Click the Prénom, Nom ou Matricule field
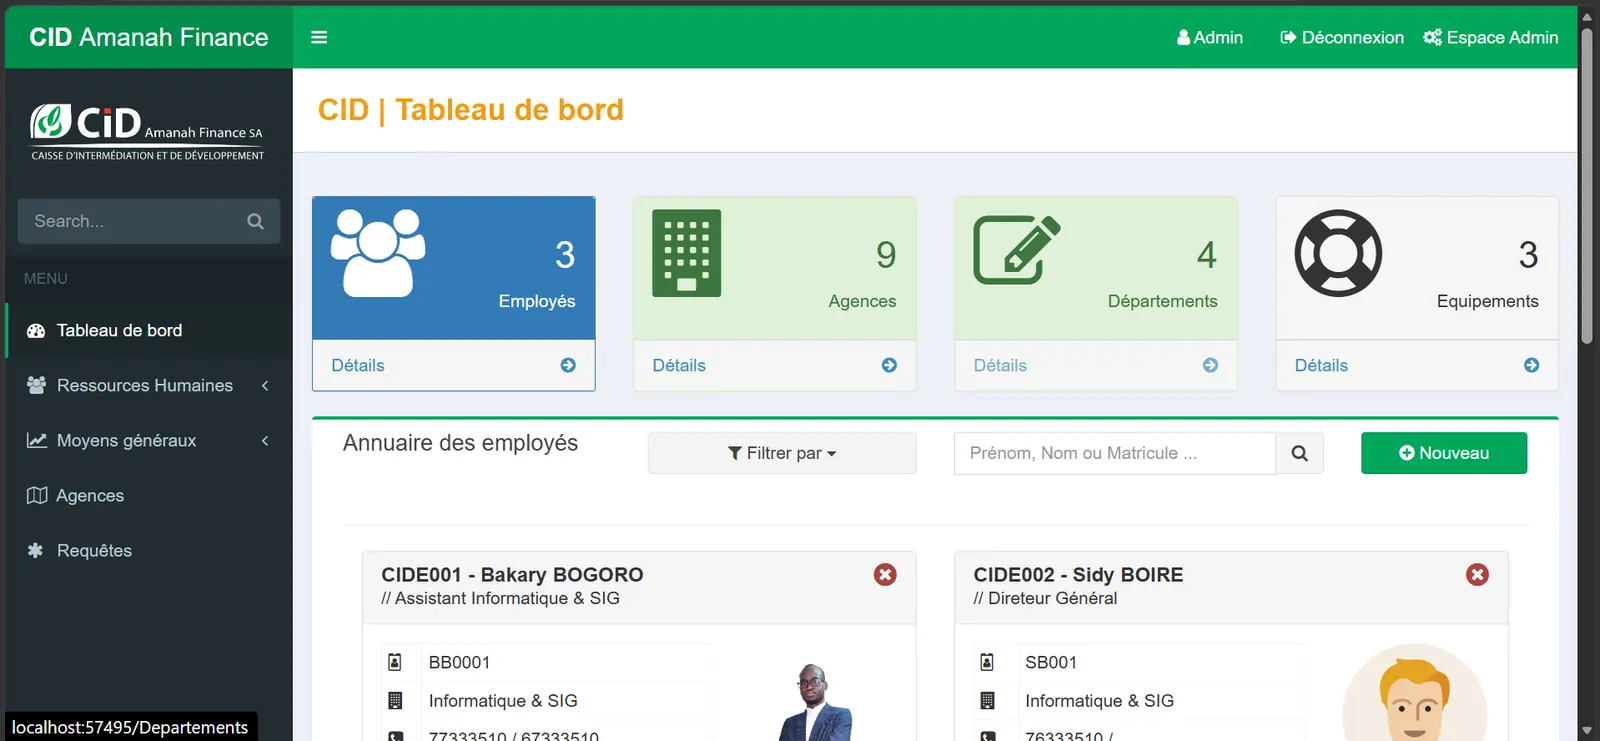The width and height of the screenshot is (1600, 741). point(1115,453)
